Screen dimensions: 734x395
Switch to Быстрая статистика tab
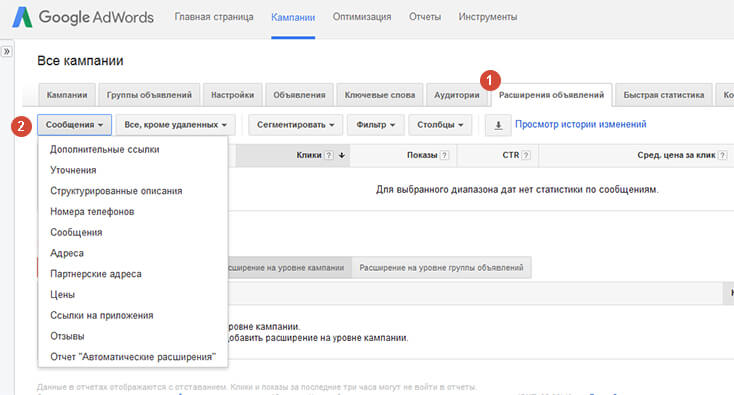[x=664, y=95]
